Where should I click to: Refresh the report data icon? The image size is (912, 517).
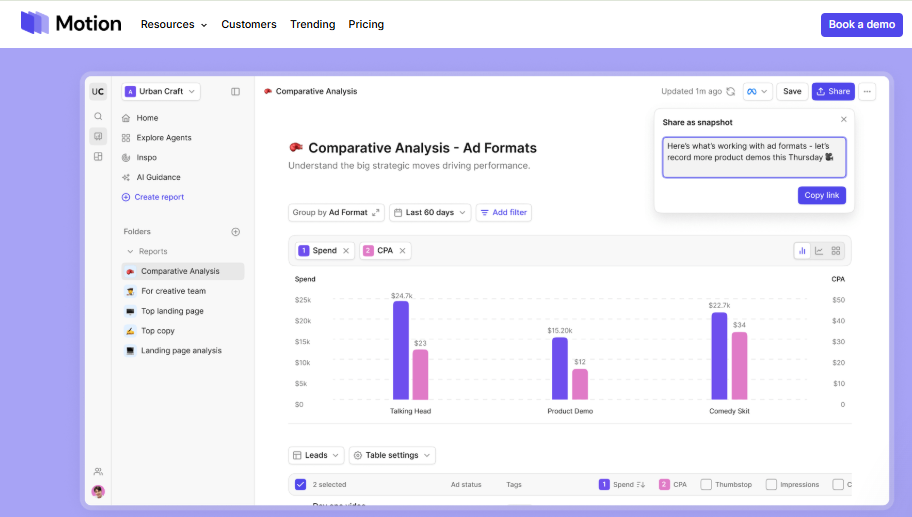click(731, 91)
